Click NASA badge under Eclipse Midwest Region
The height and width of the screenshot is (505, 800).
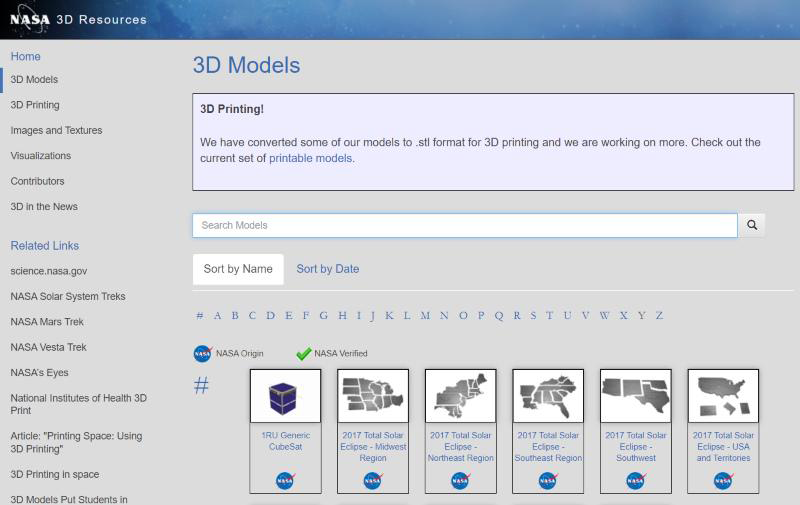click(372, 480)
